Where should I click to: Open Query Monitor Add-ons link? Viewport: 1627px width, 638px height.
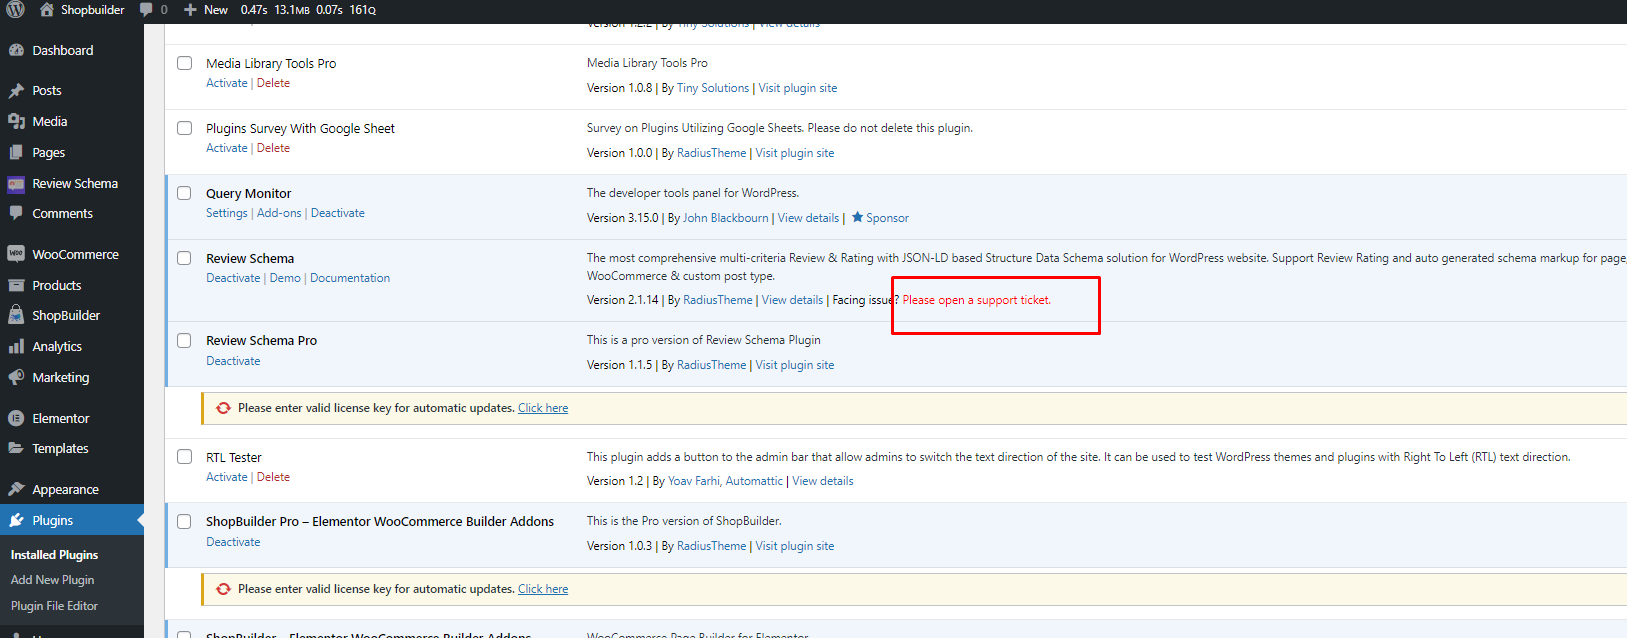coord(279,213)
